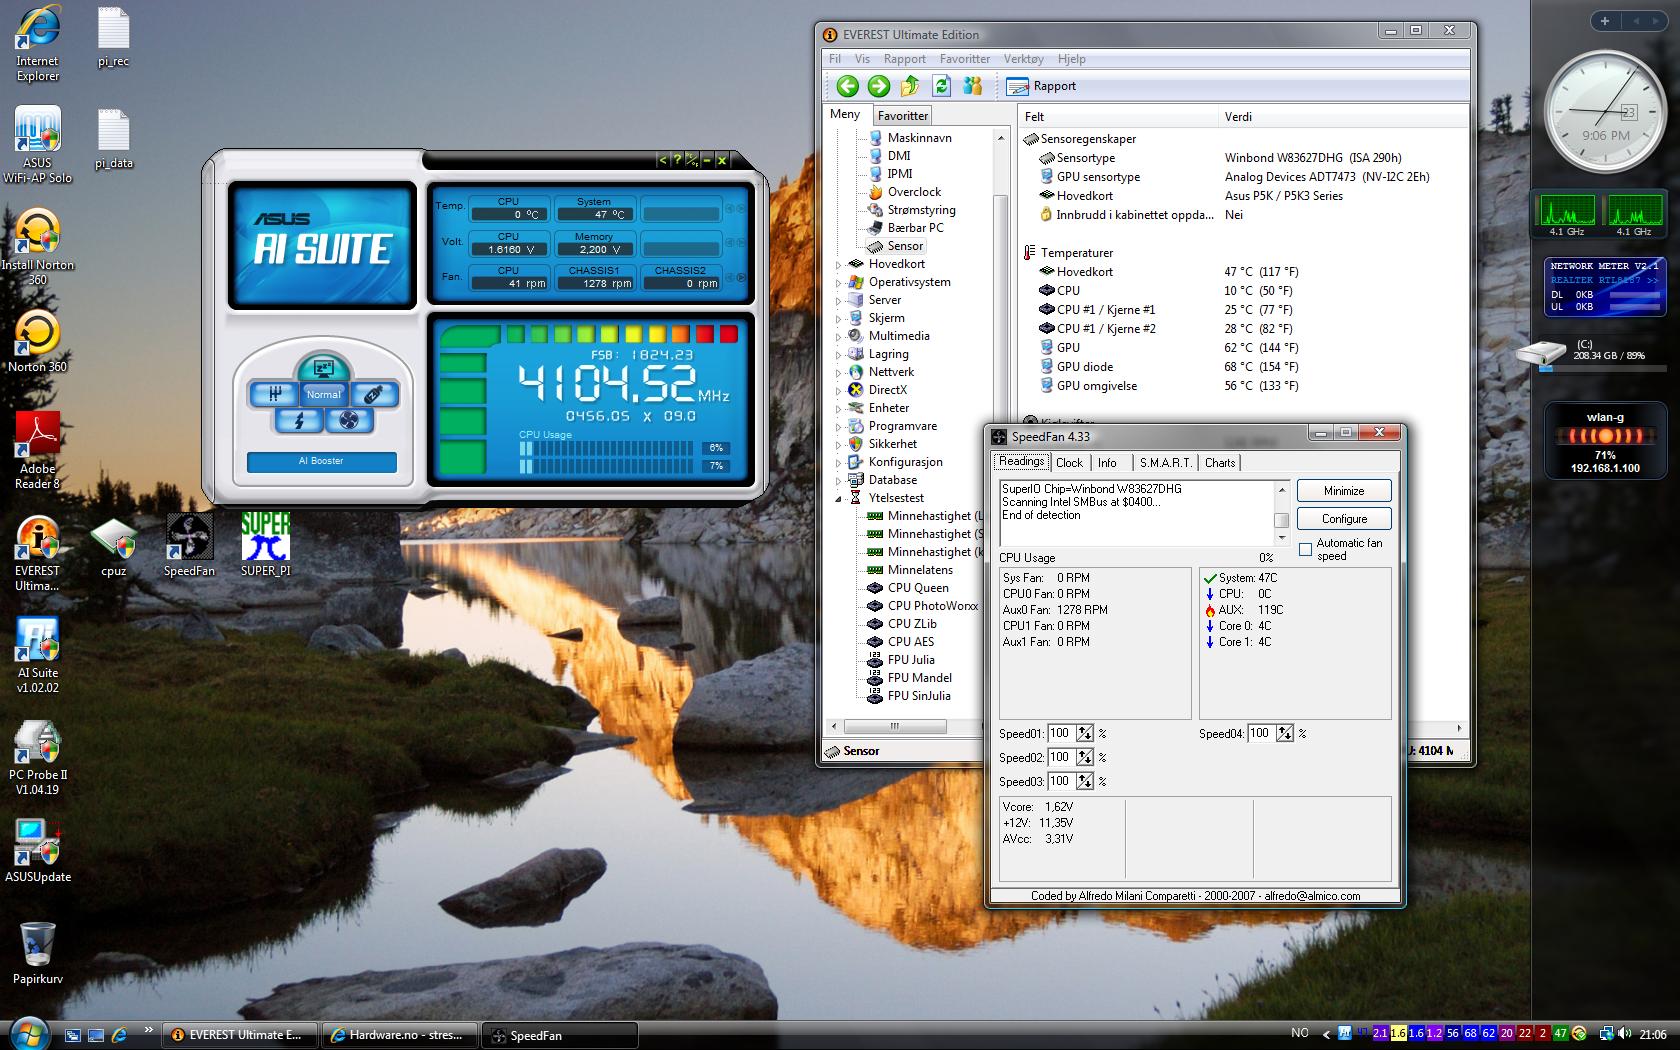Click sidebar analog clock gadget
Viewport: 1680px width, 1050px height.
pyautogui.click(x=1604, y=113)
